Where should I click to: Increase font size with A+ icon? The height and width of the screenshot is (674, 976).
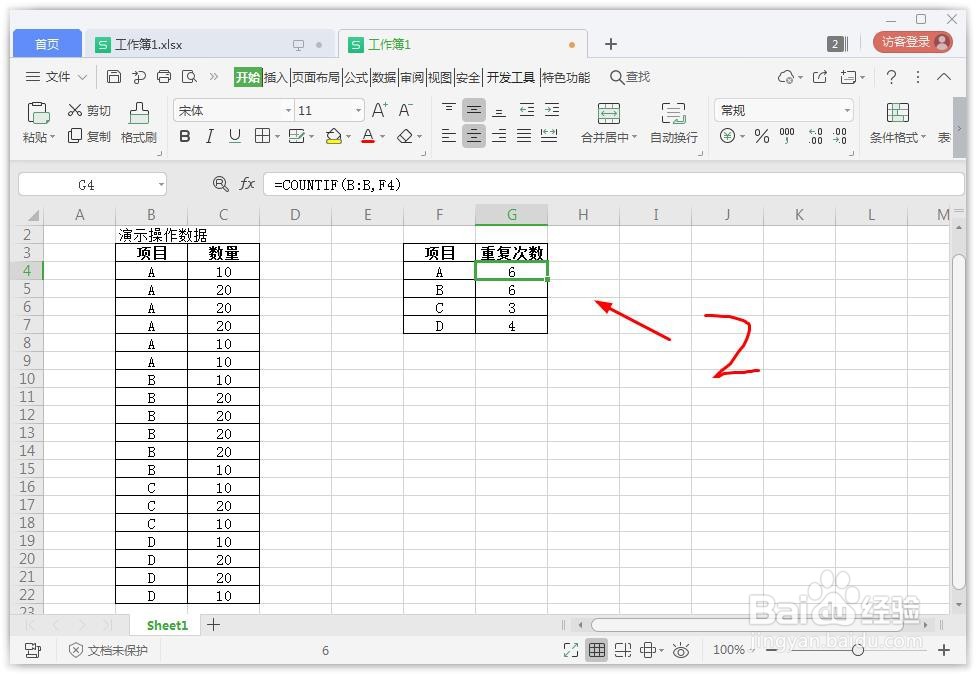pos(380,110)
